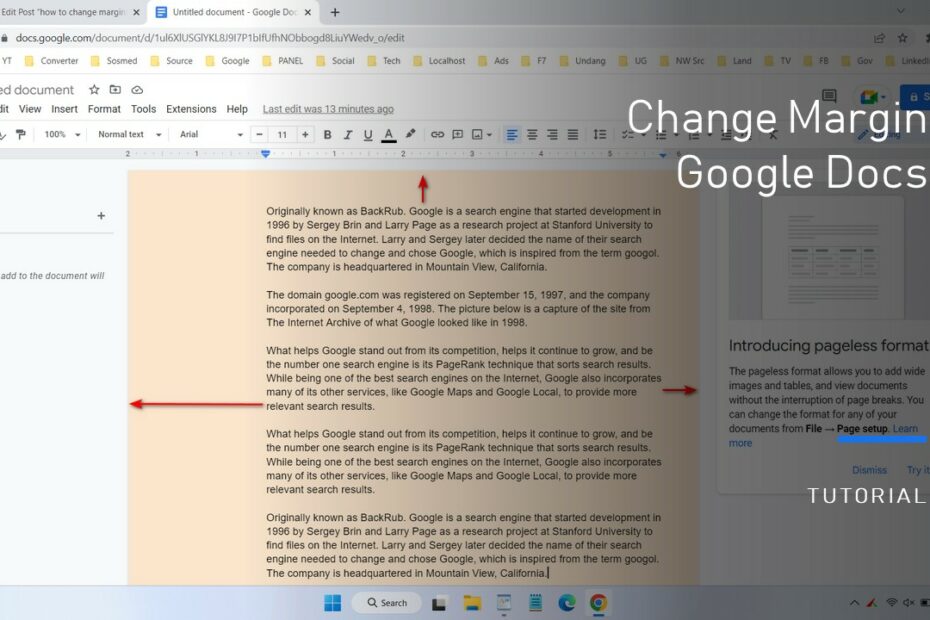Viewport: 930px width, 620px height.
Task: Open the Normal text styles dropdown
Action: click(129, 135)
